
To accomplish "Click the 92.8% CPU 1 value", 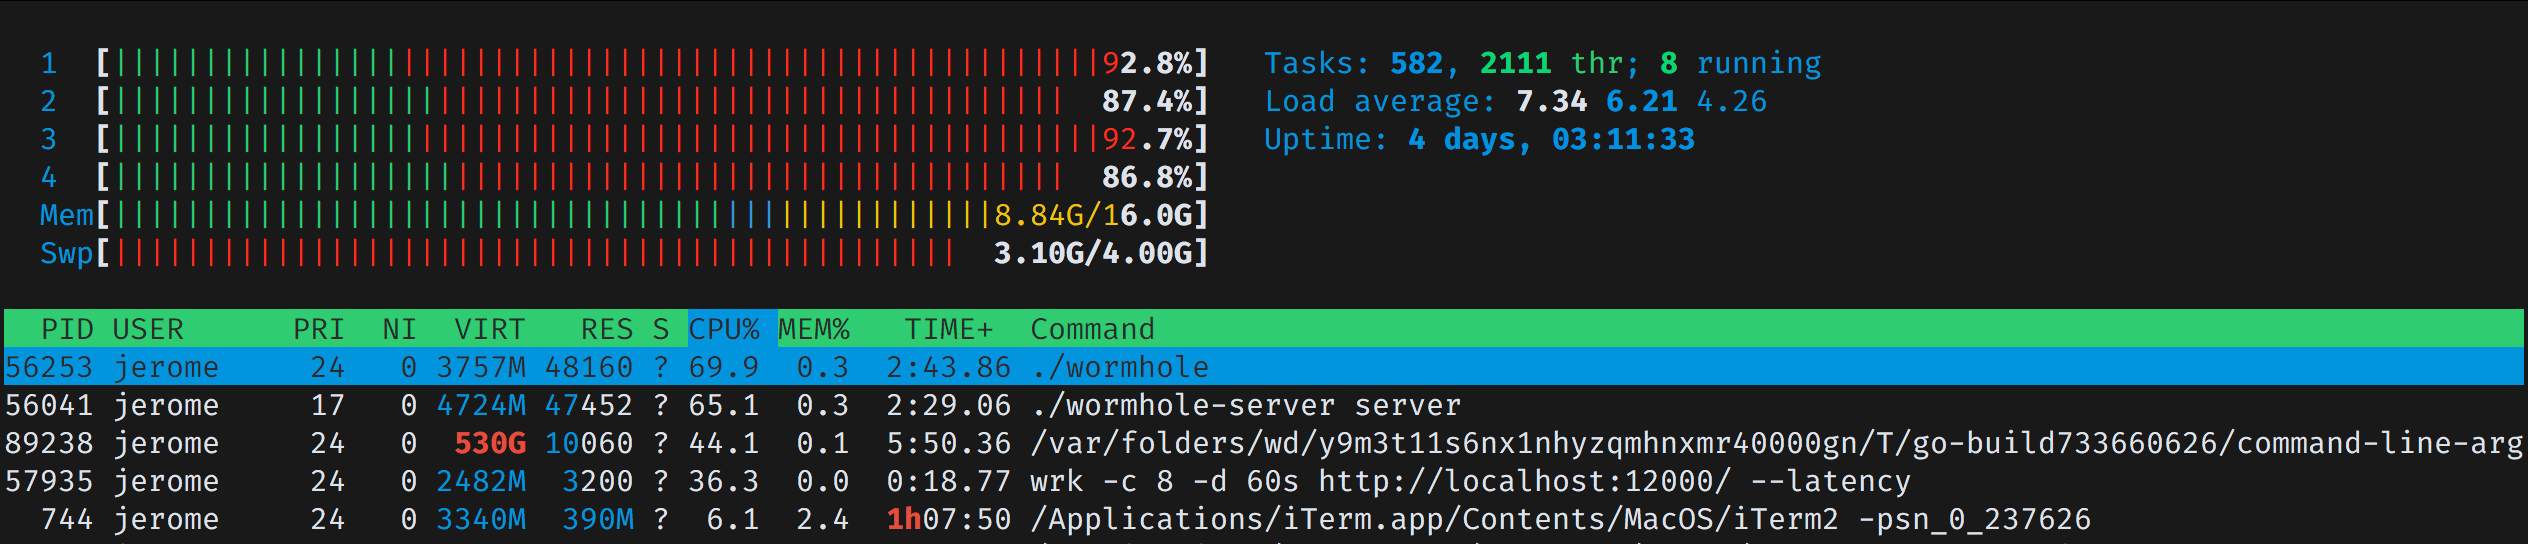I will click(1147, 63).
